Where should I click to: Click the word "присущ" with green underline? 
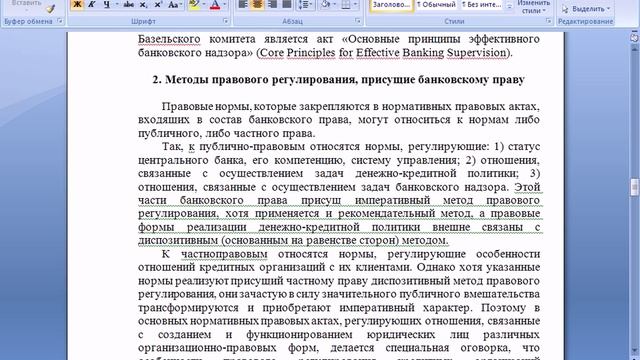click(x=321, y=200)
